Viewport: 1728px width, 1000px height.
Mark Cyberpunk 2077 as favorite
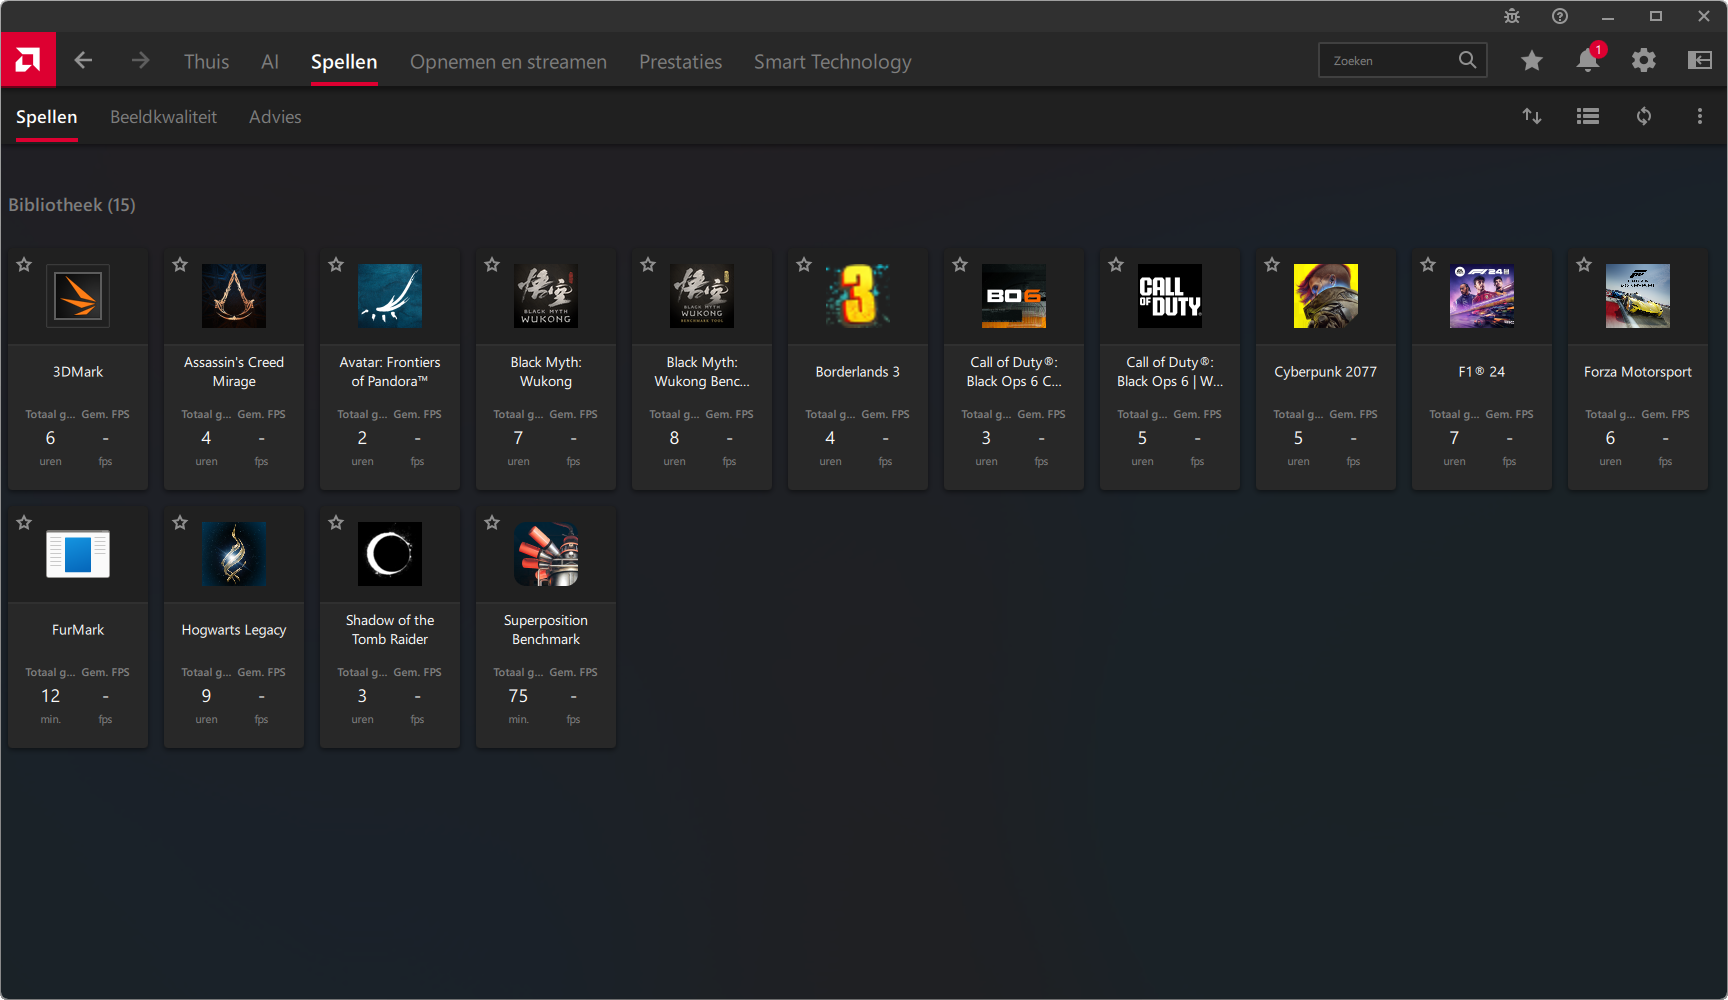(1272, 265)
